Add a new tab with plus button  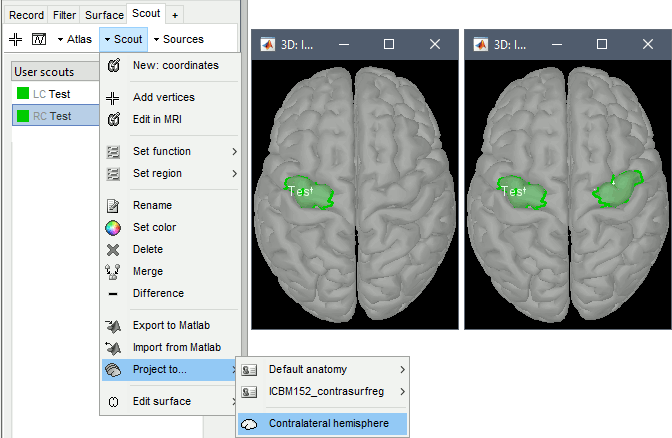[175, 15]
